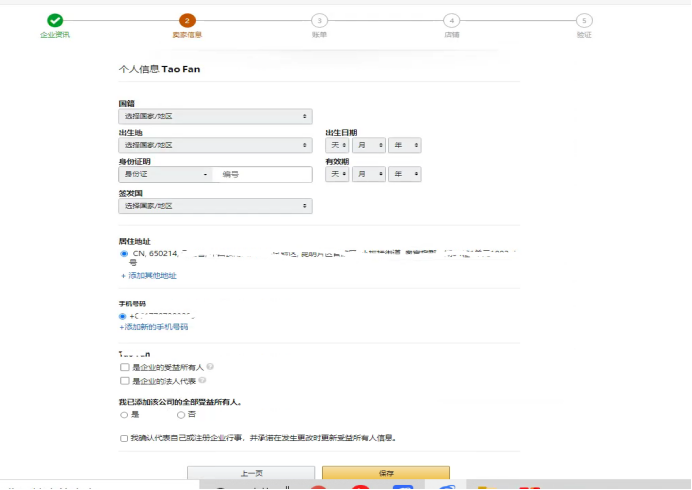Click the 保存 save button
Image resolution: width=692 pixels, height=490 pixels.
click(x=386, y=473)
